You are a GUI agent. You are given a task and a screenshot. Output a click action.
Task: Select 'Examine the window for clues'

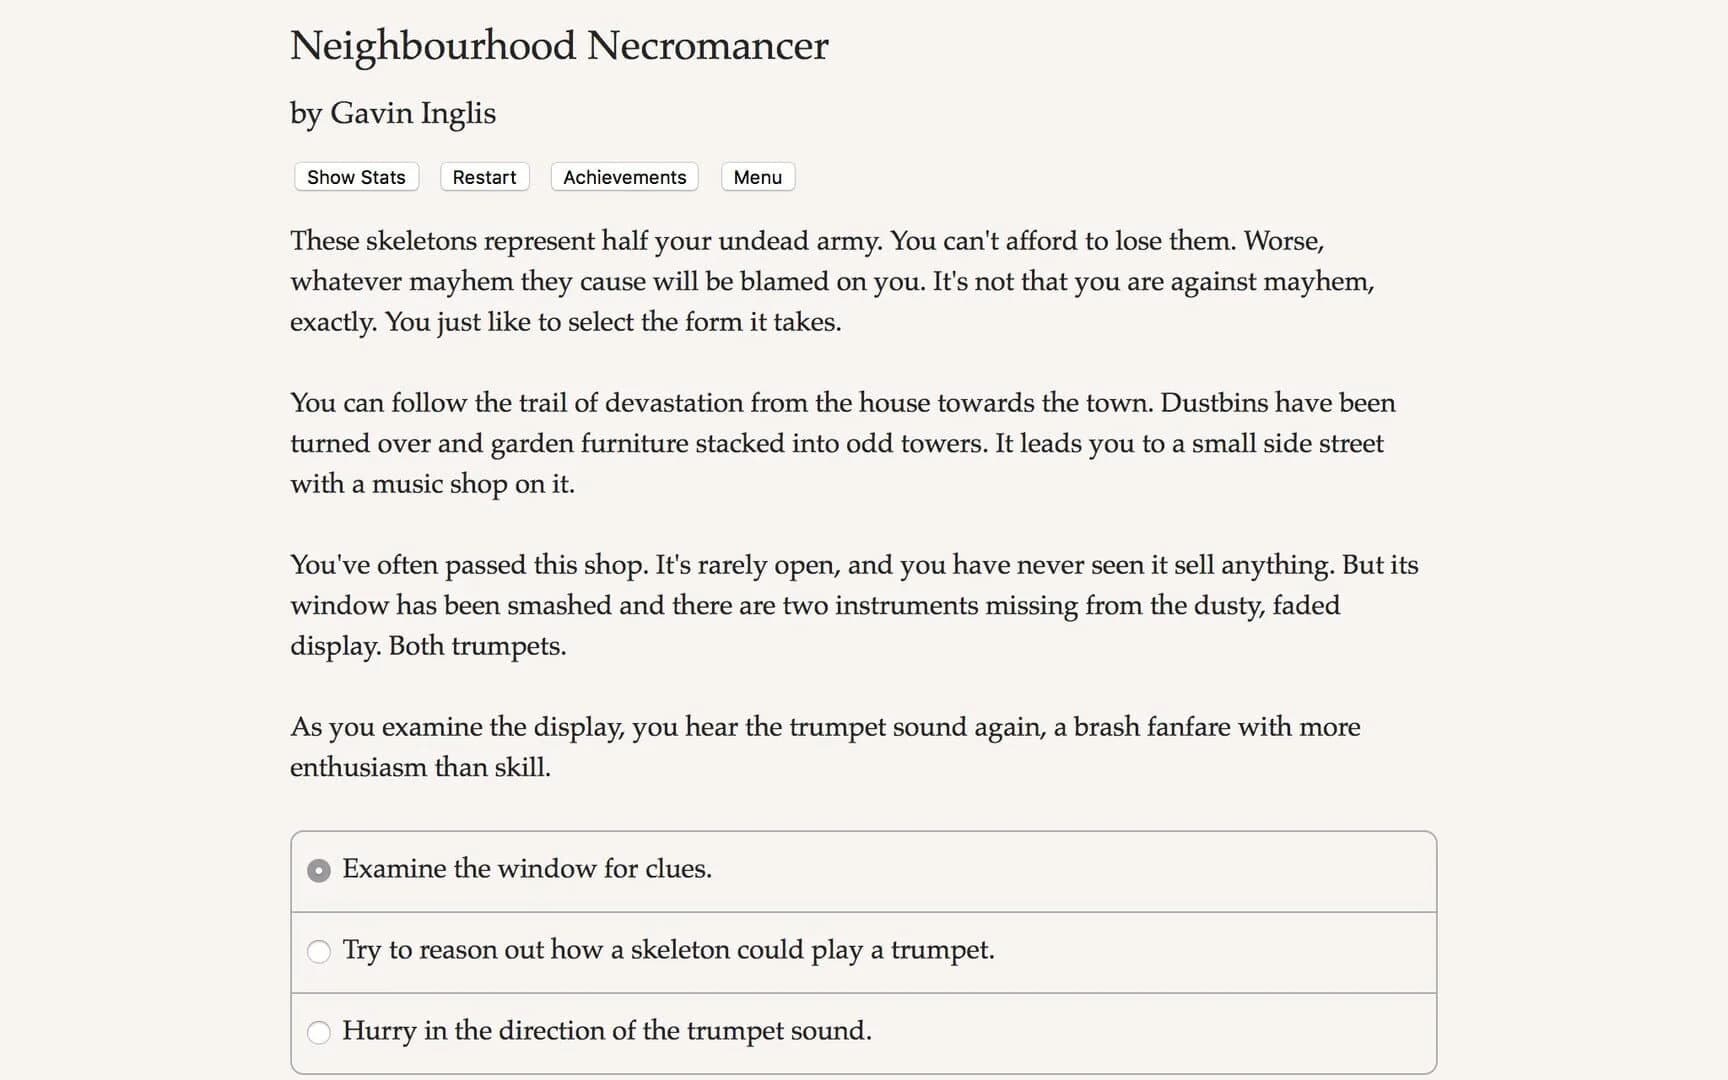(527, 869)
